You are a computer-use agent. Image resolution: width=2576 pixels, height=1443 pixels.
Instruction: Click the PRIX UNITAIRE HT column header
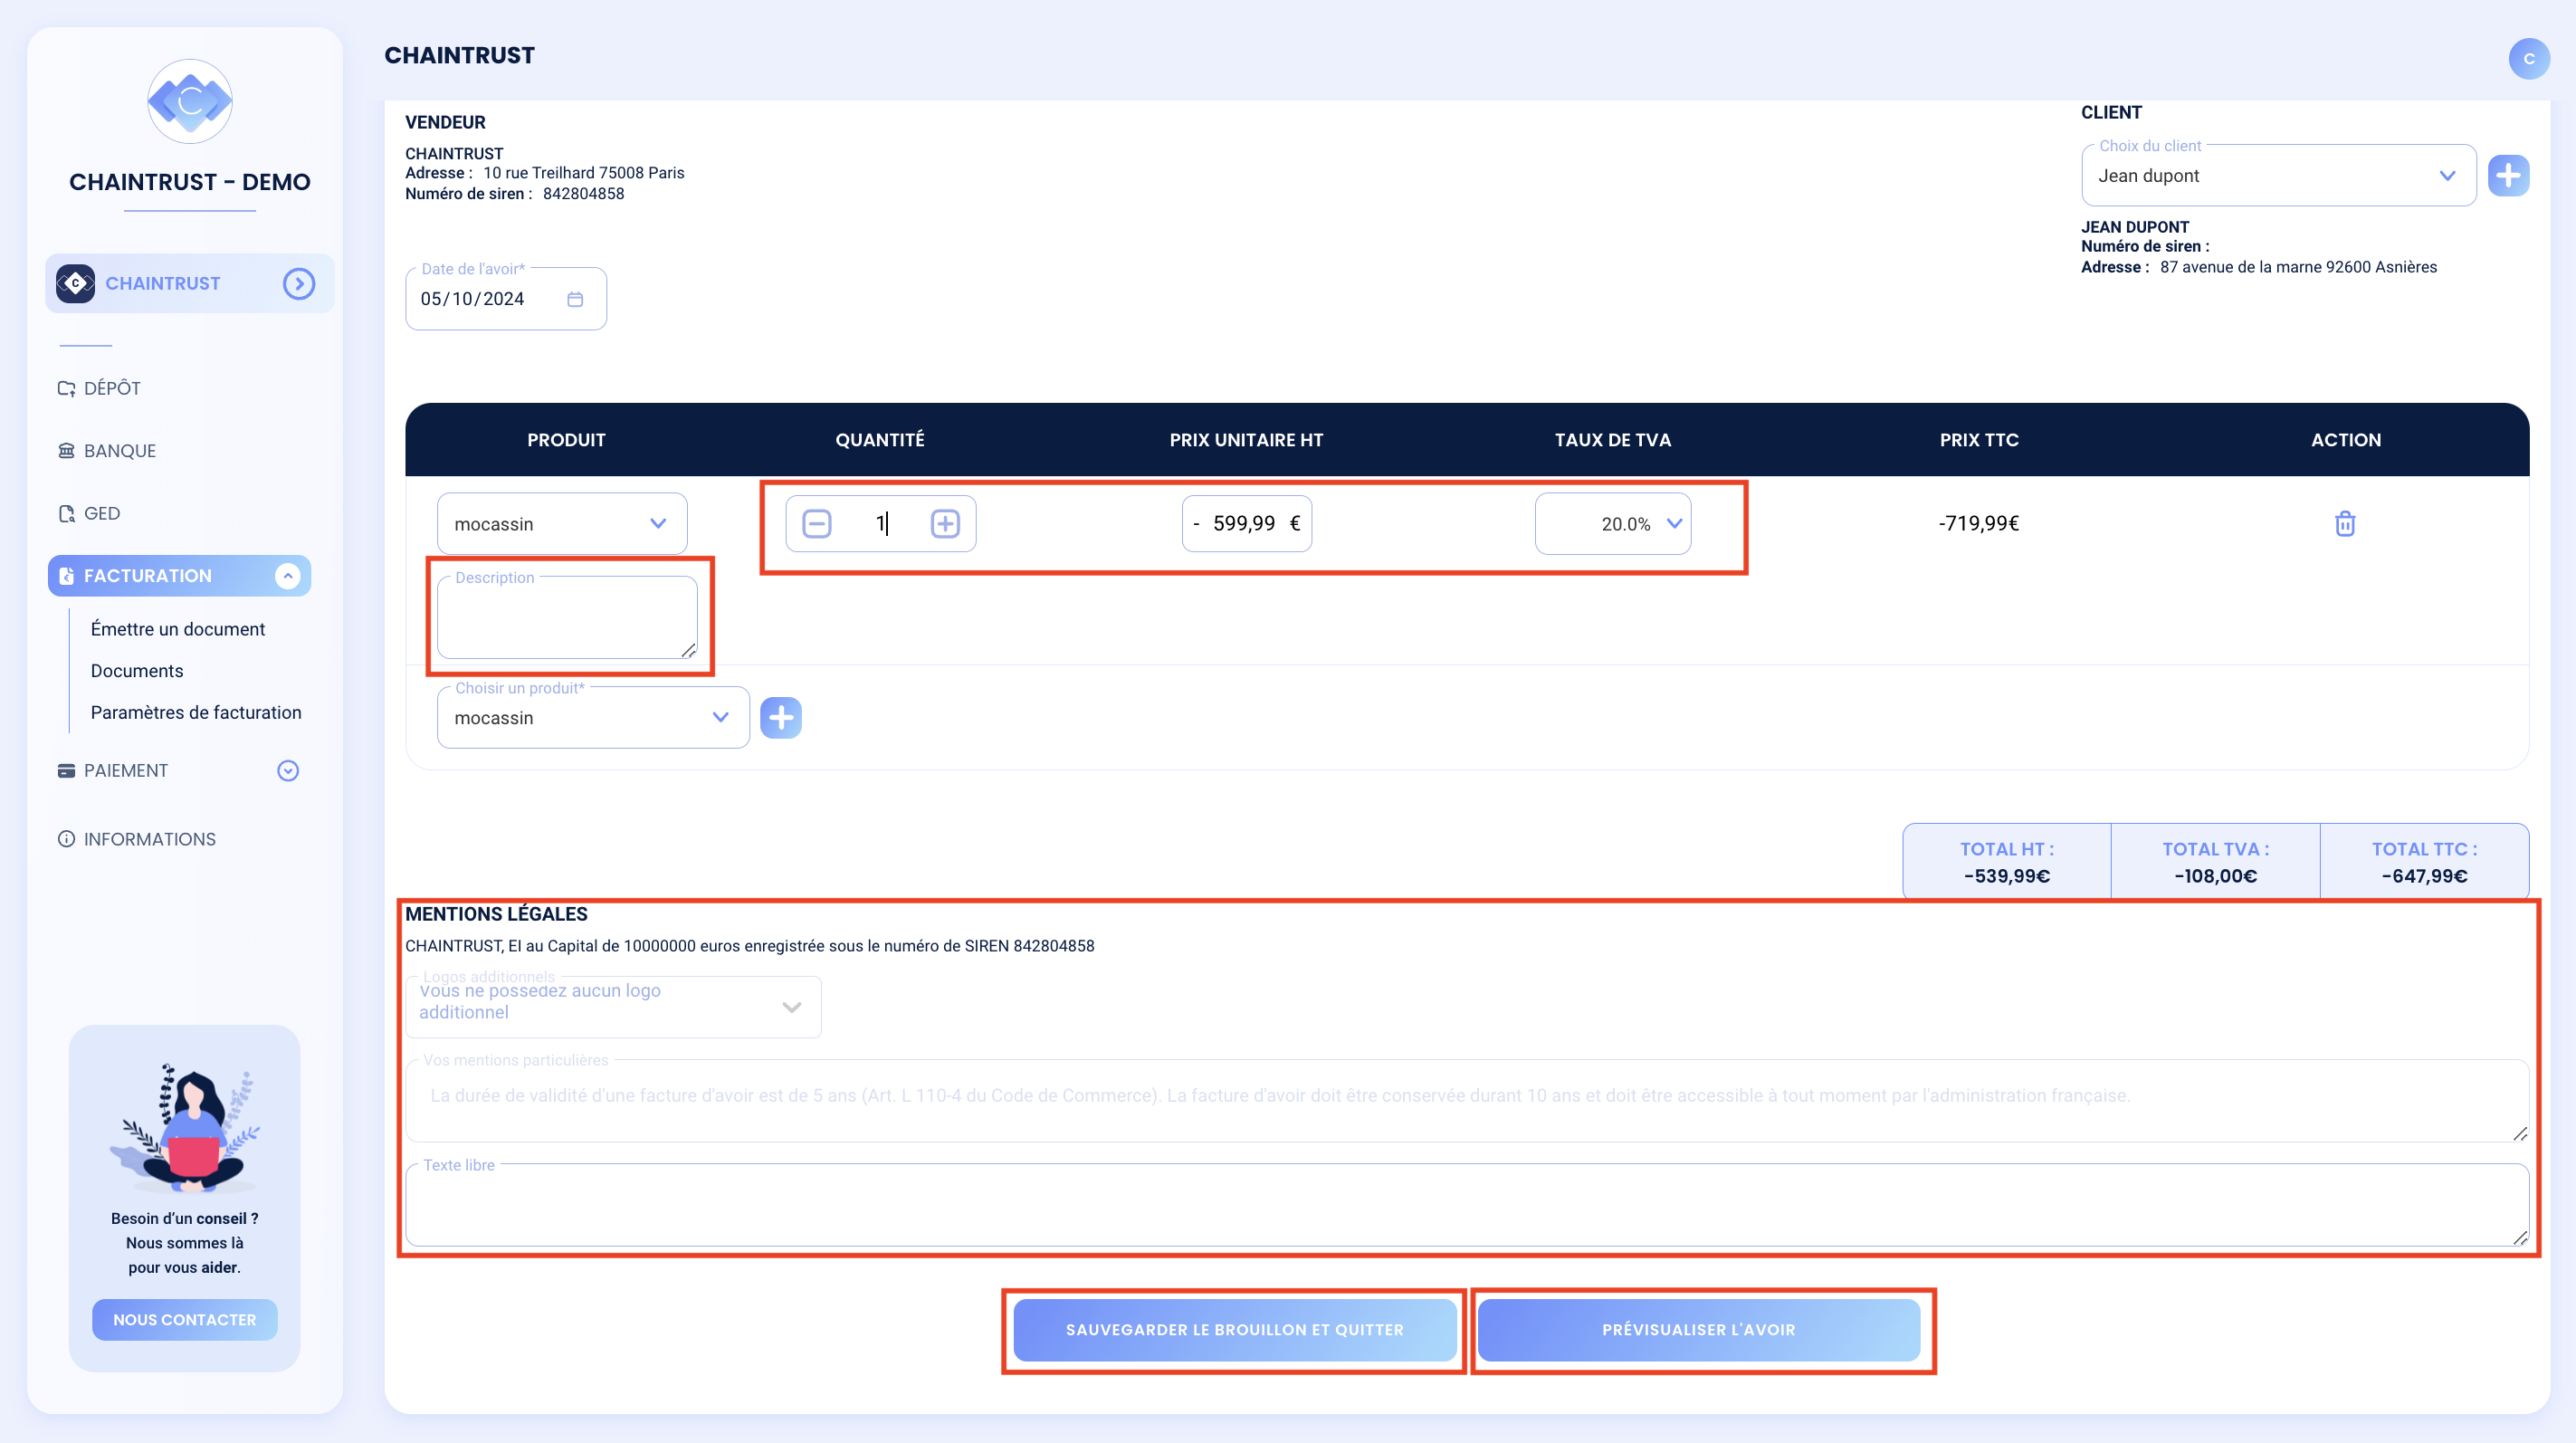coord(1246,440)
